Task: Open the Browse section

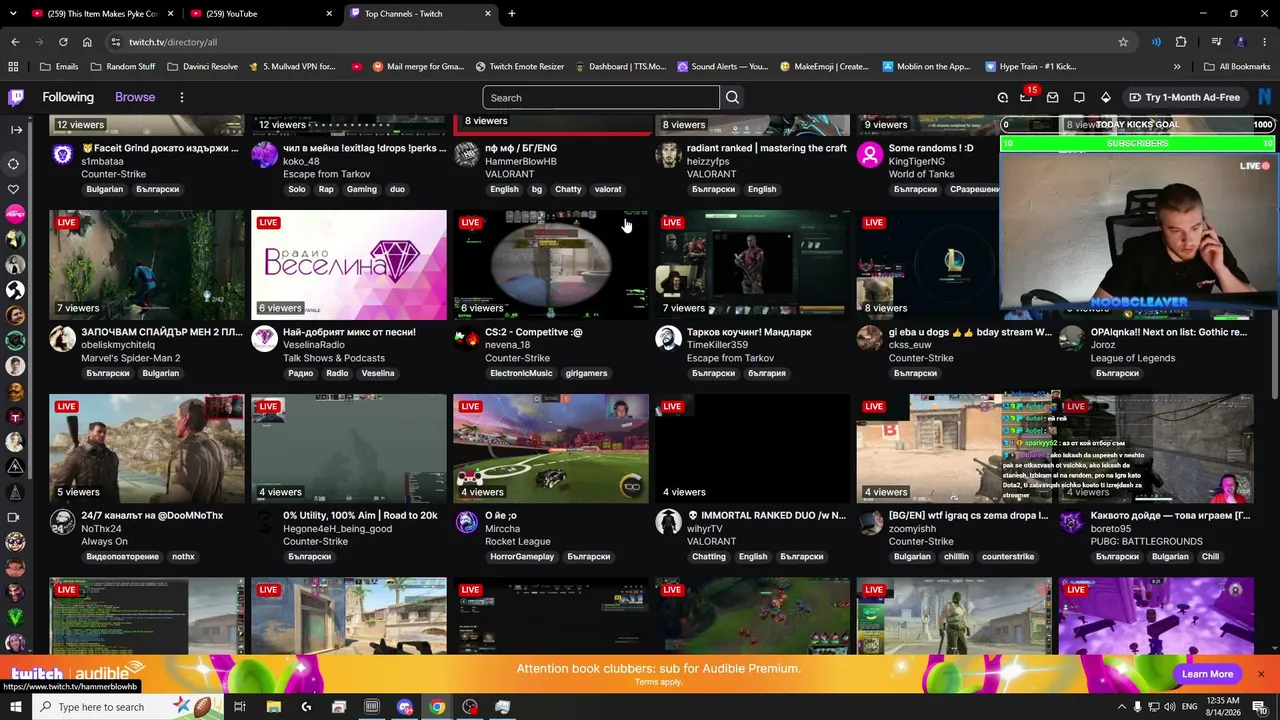Action: [135, 97]
